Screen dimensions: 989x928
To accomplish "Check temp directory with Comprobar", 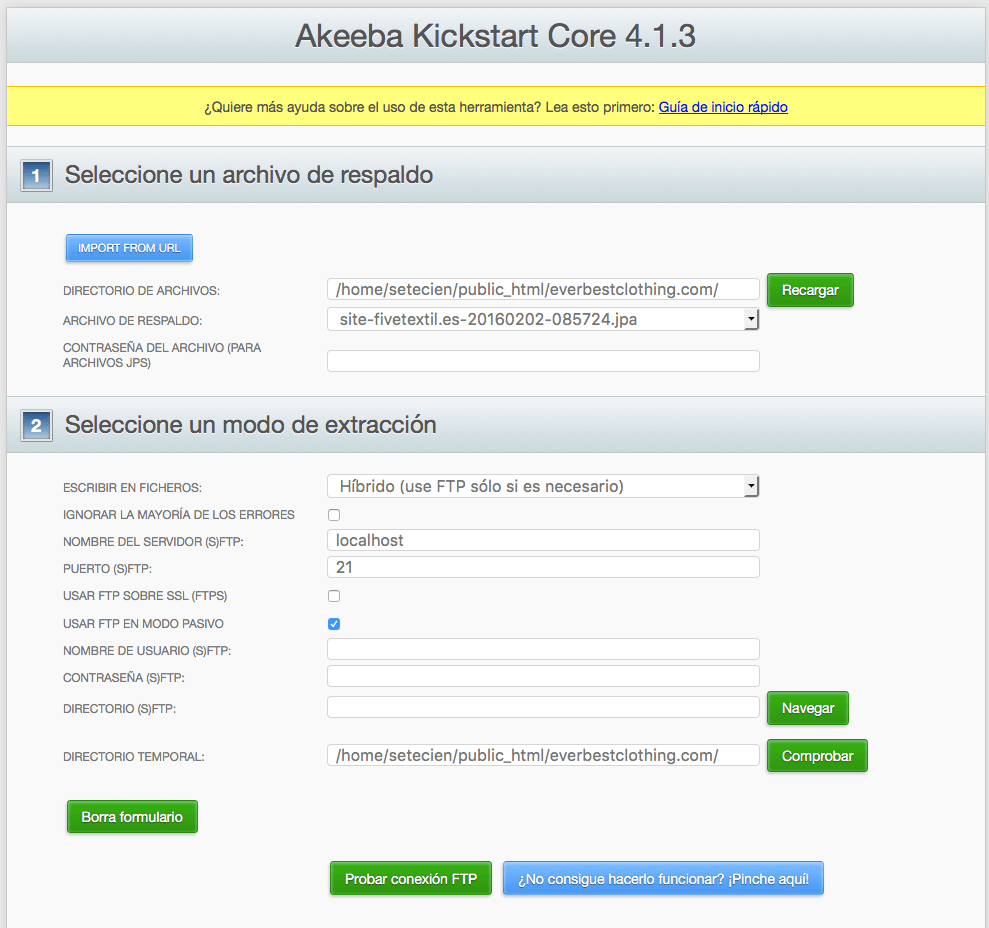I will 817,756.
